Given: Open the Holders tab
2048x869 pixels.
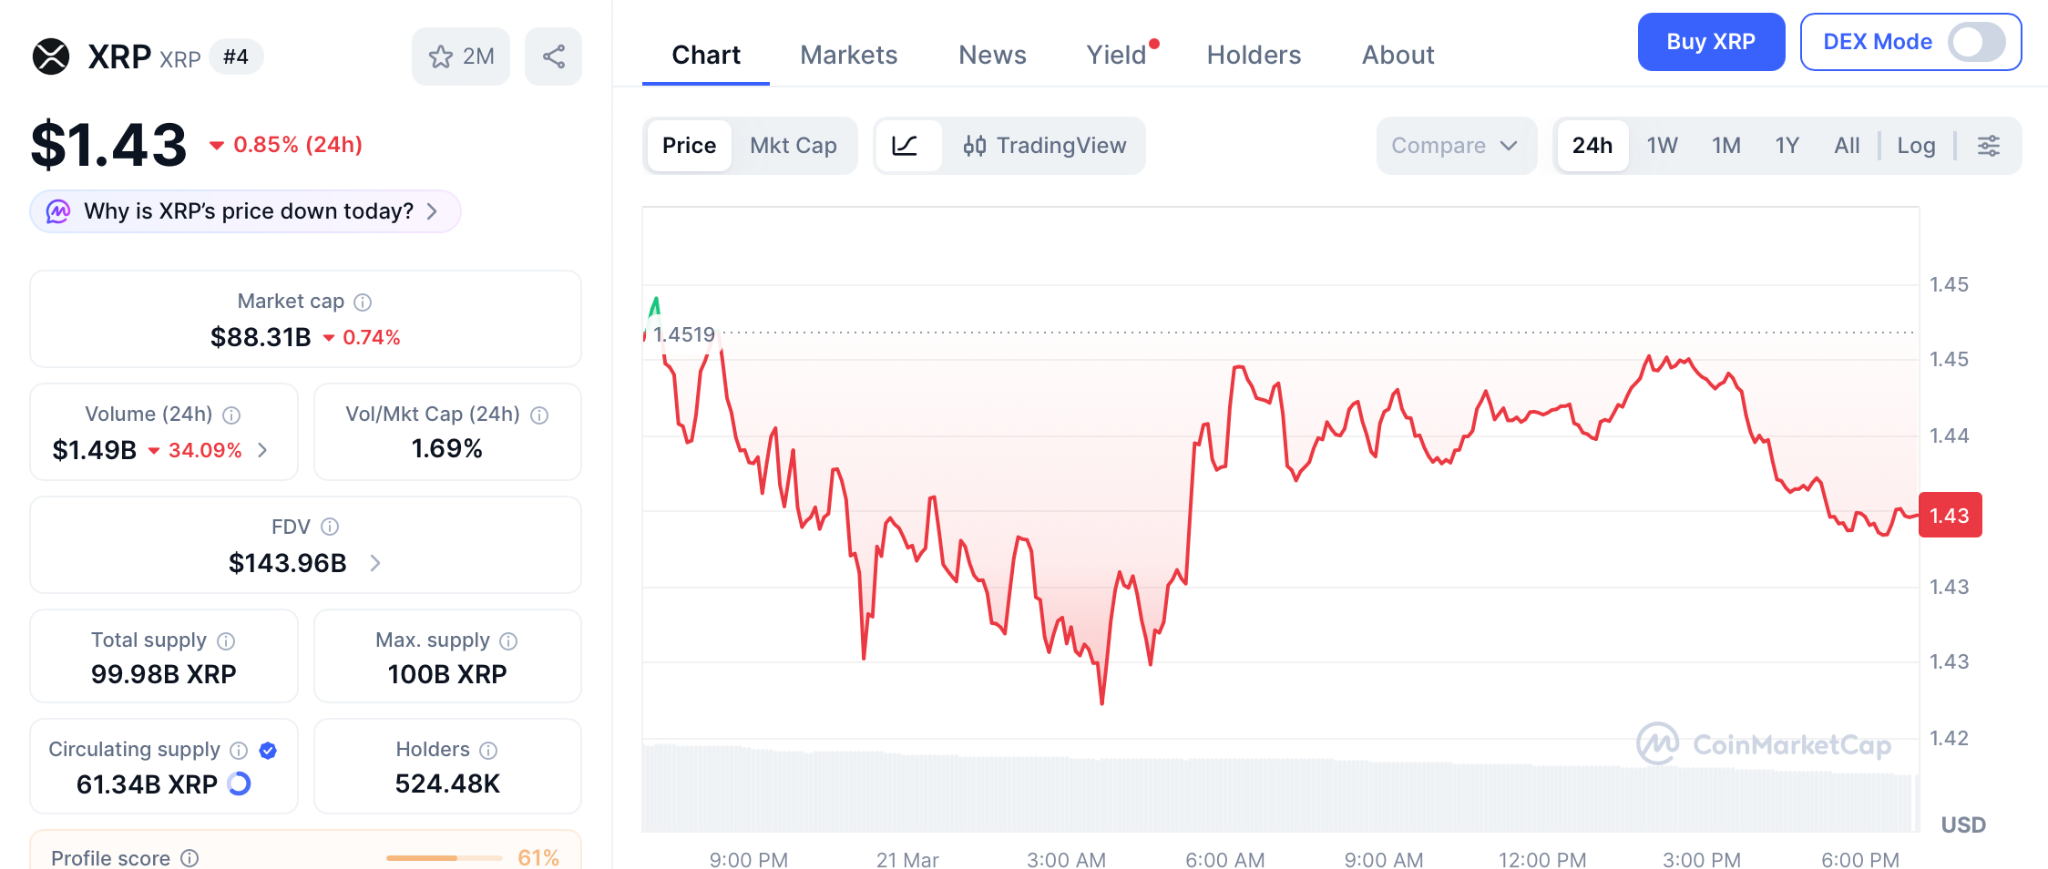Looking at the screenshot, I should click(1253, 55).
